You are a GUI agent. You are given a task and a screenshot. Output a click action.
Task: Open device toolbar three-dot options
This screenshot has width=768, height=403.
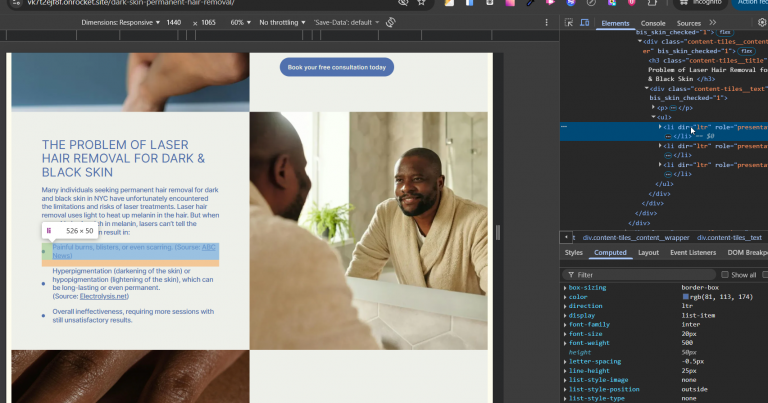[546, 22]
